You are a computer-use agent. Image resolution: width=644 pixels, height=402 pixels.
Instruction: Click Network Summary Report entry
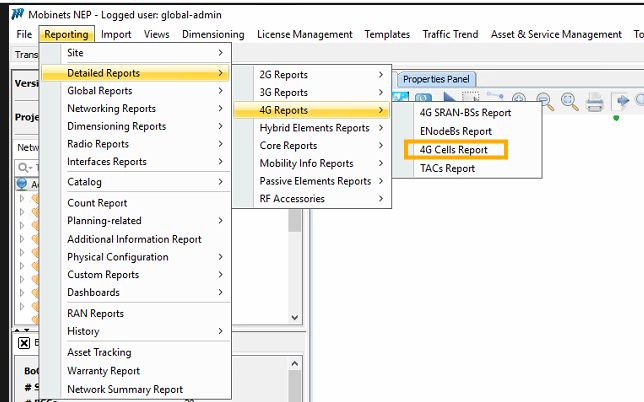click(124, 390)
